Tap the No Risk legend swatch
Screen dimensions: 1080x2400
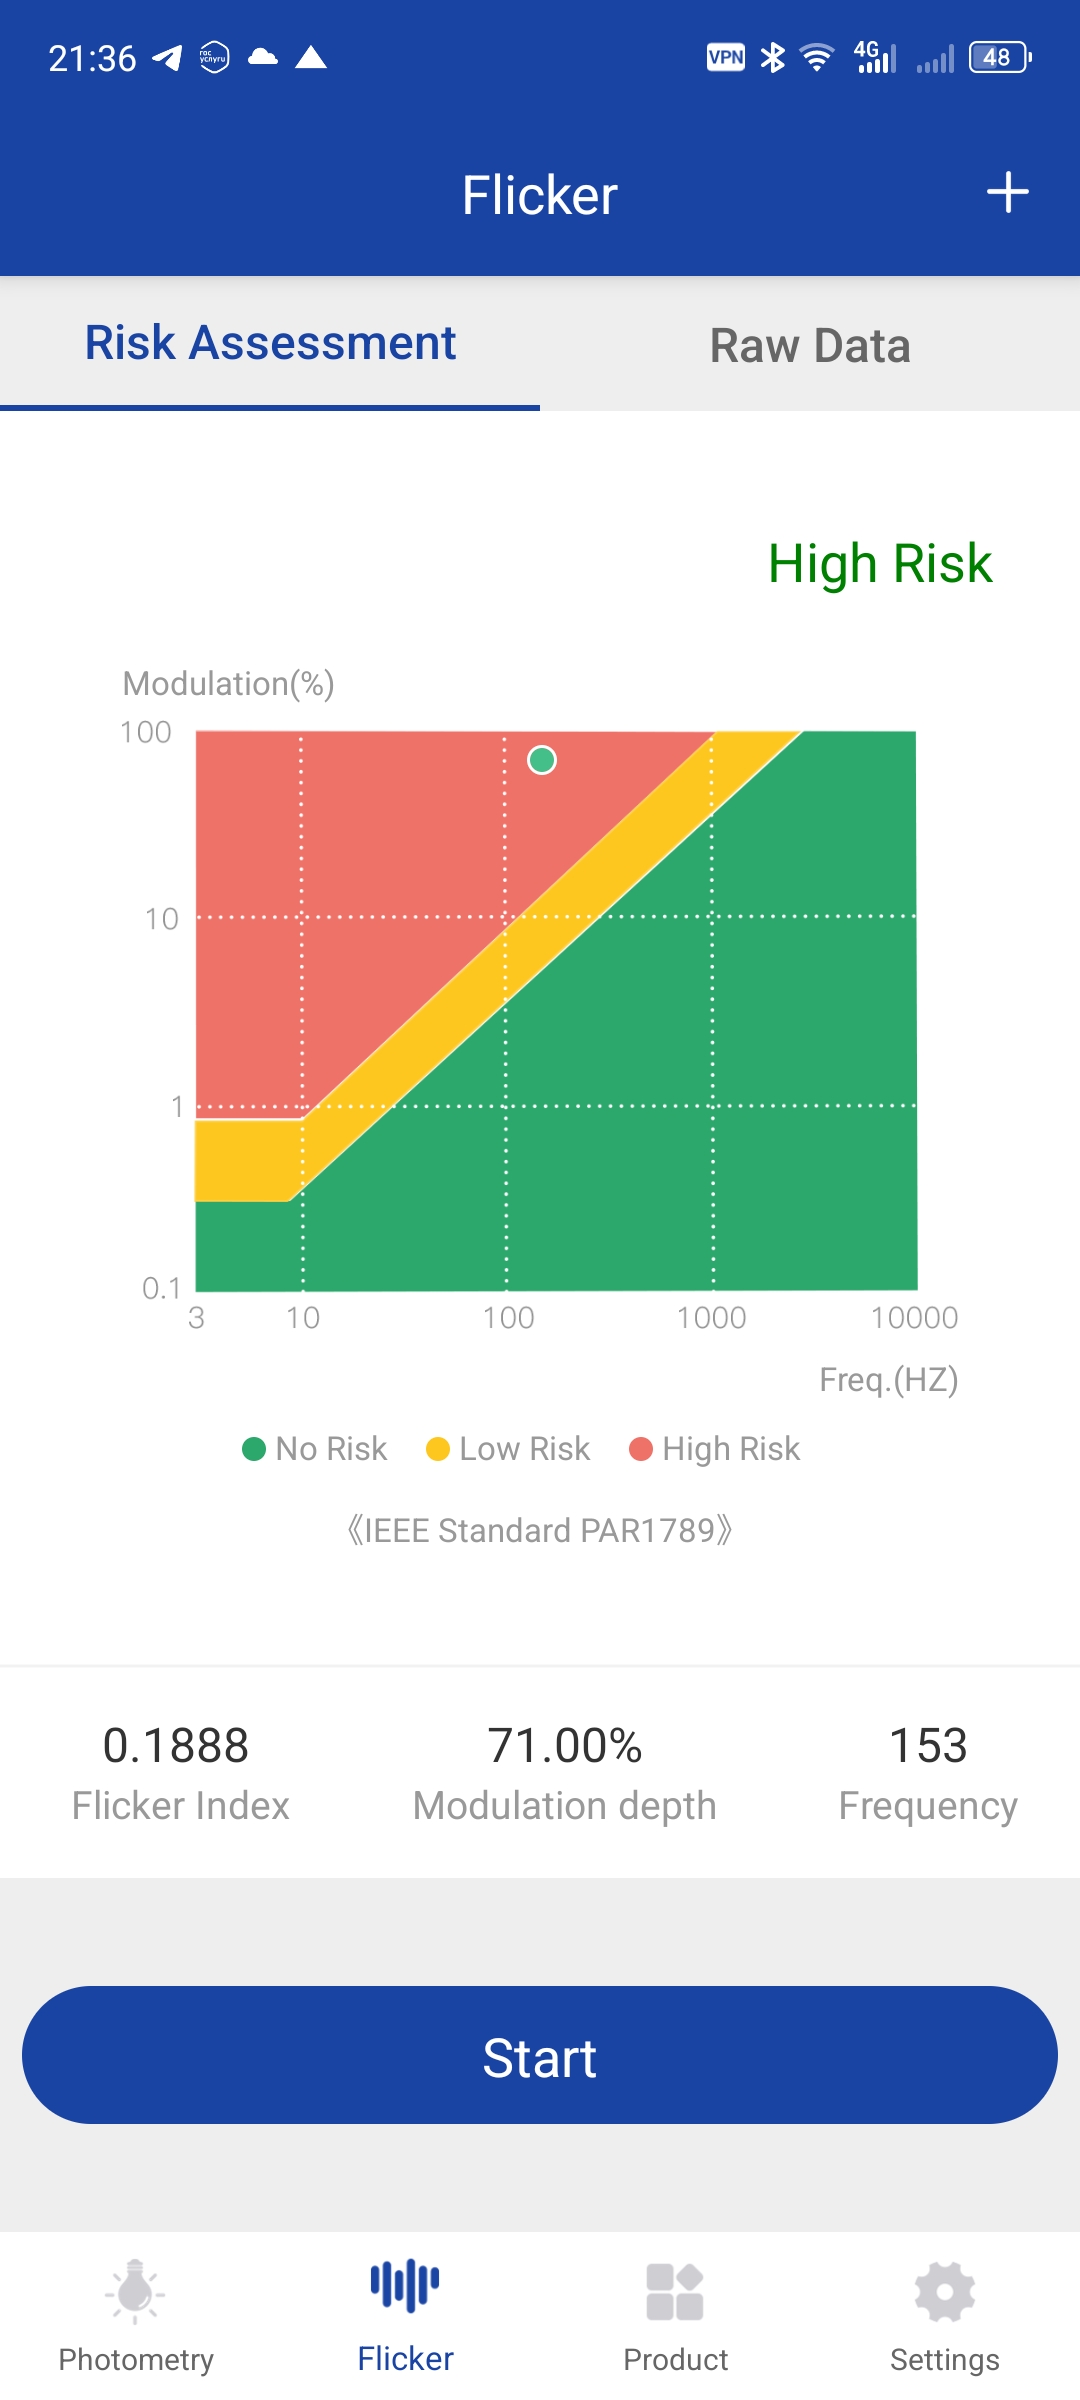point(254,1449)
